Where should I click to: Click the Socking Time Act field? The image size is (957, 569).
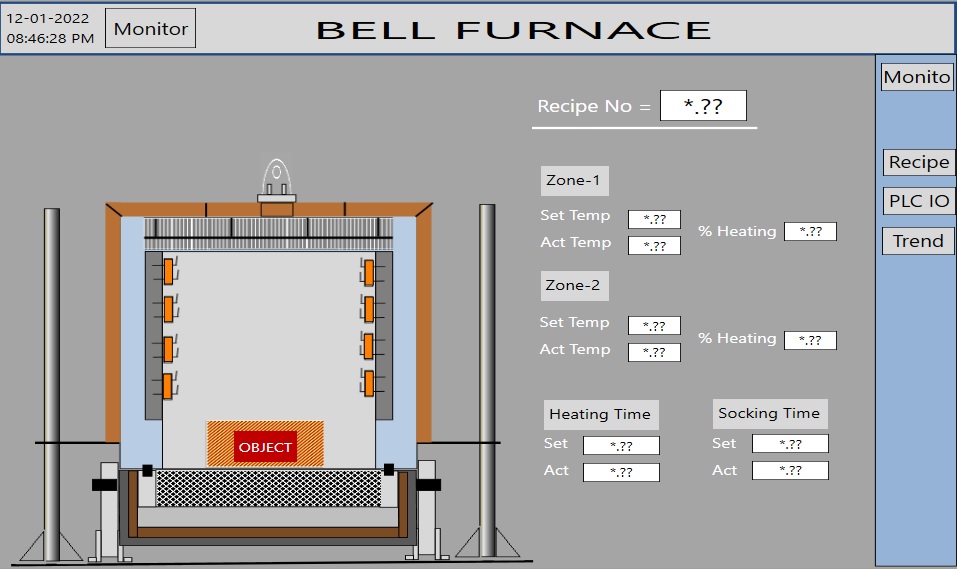tap(790, 470)
